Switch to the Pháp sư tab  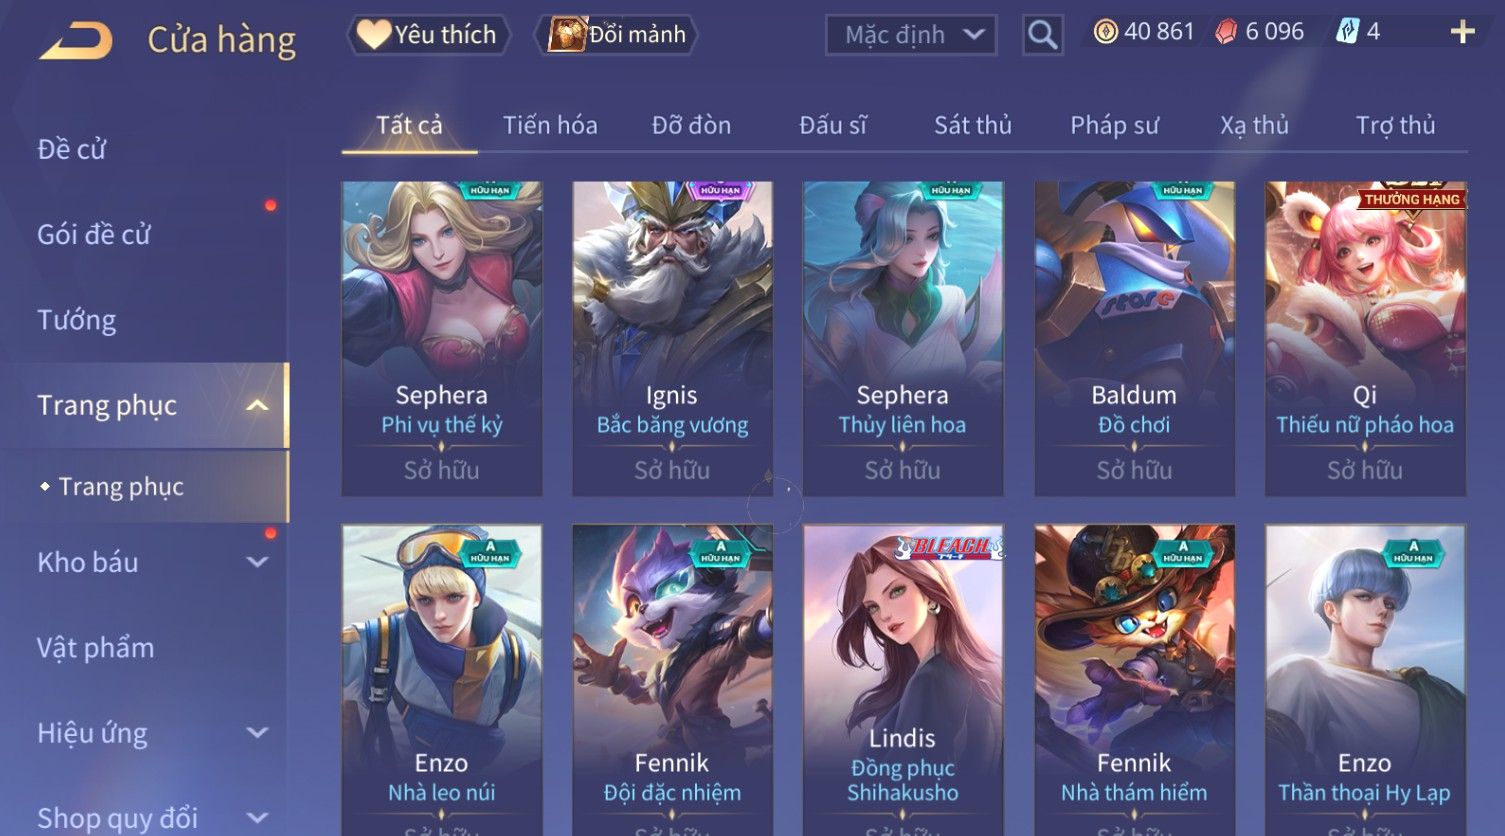1114,125
